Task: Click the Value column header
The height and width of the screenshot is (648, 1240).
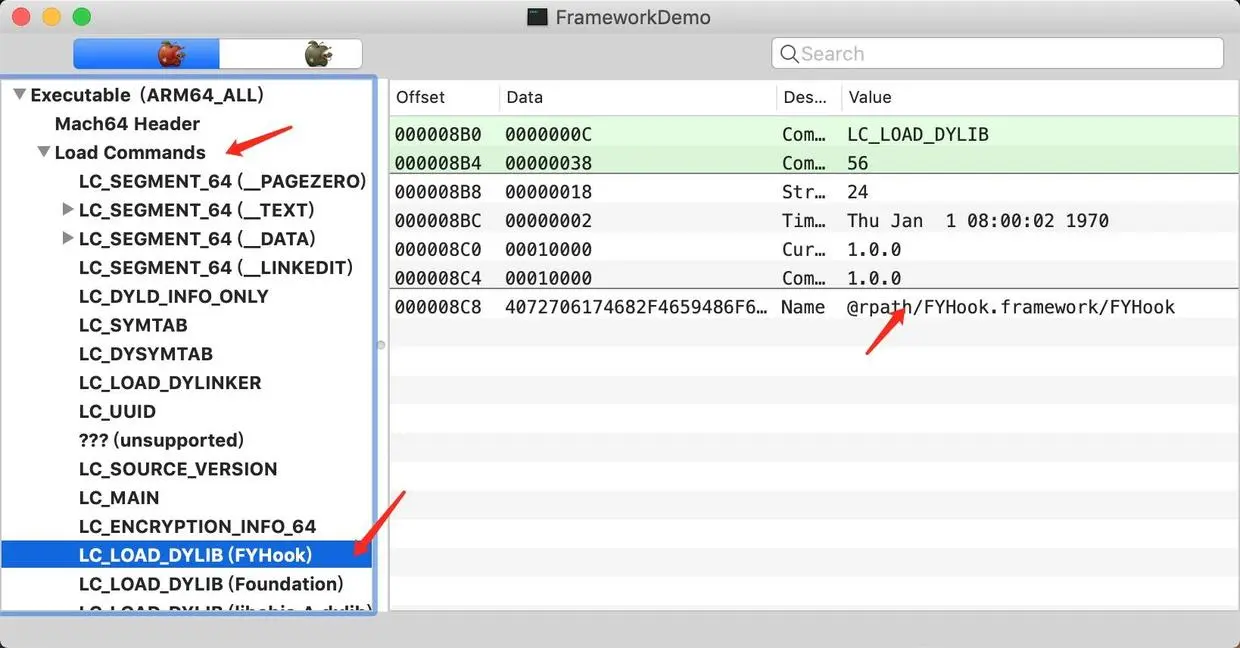Action: [1039, 98]
